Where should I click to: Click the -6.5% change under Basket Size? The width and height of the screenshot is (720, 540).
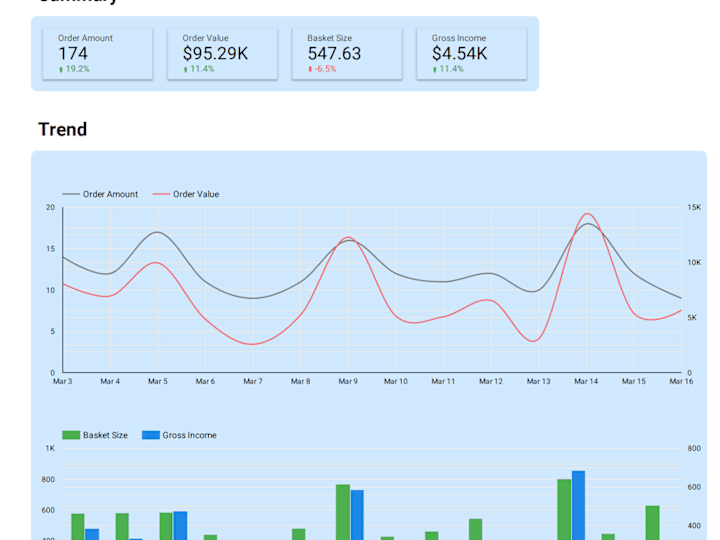click(322, 69)
